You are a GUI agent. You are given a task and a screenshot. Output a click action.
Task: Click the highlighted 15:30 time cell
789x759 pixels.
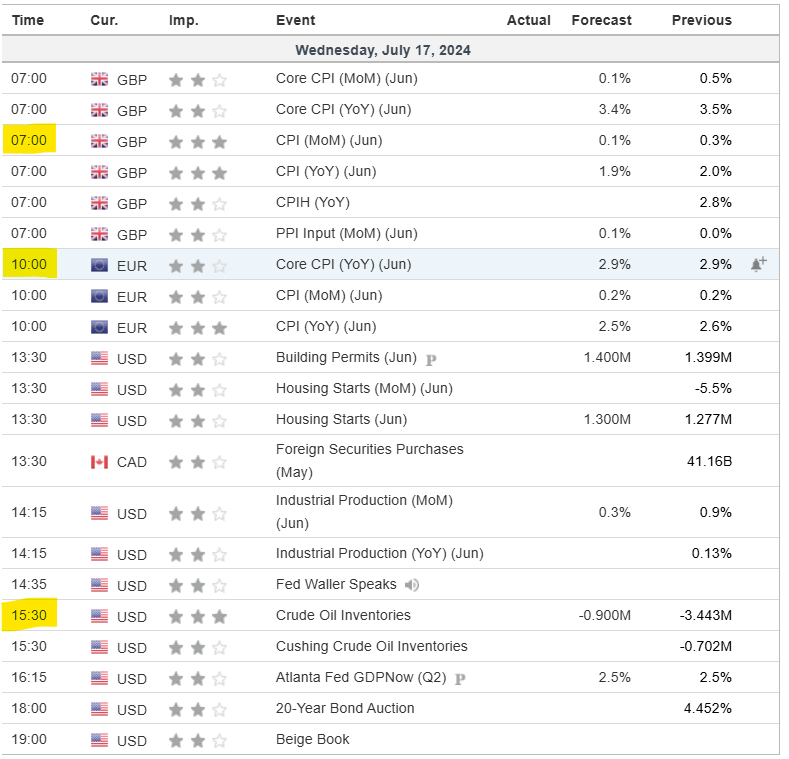coord(29,616)
